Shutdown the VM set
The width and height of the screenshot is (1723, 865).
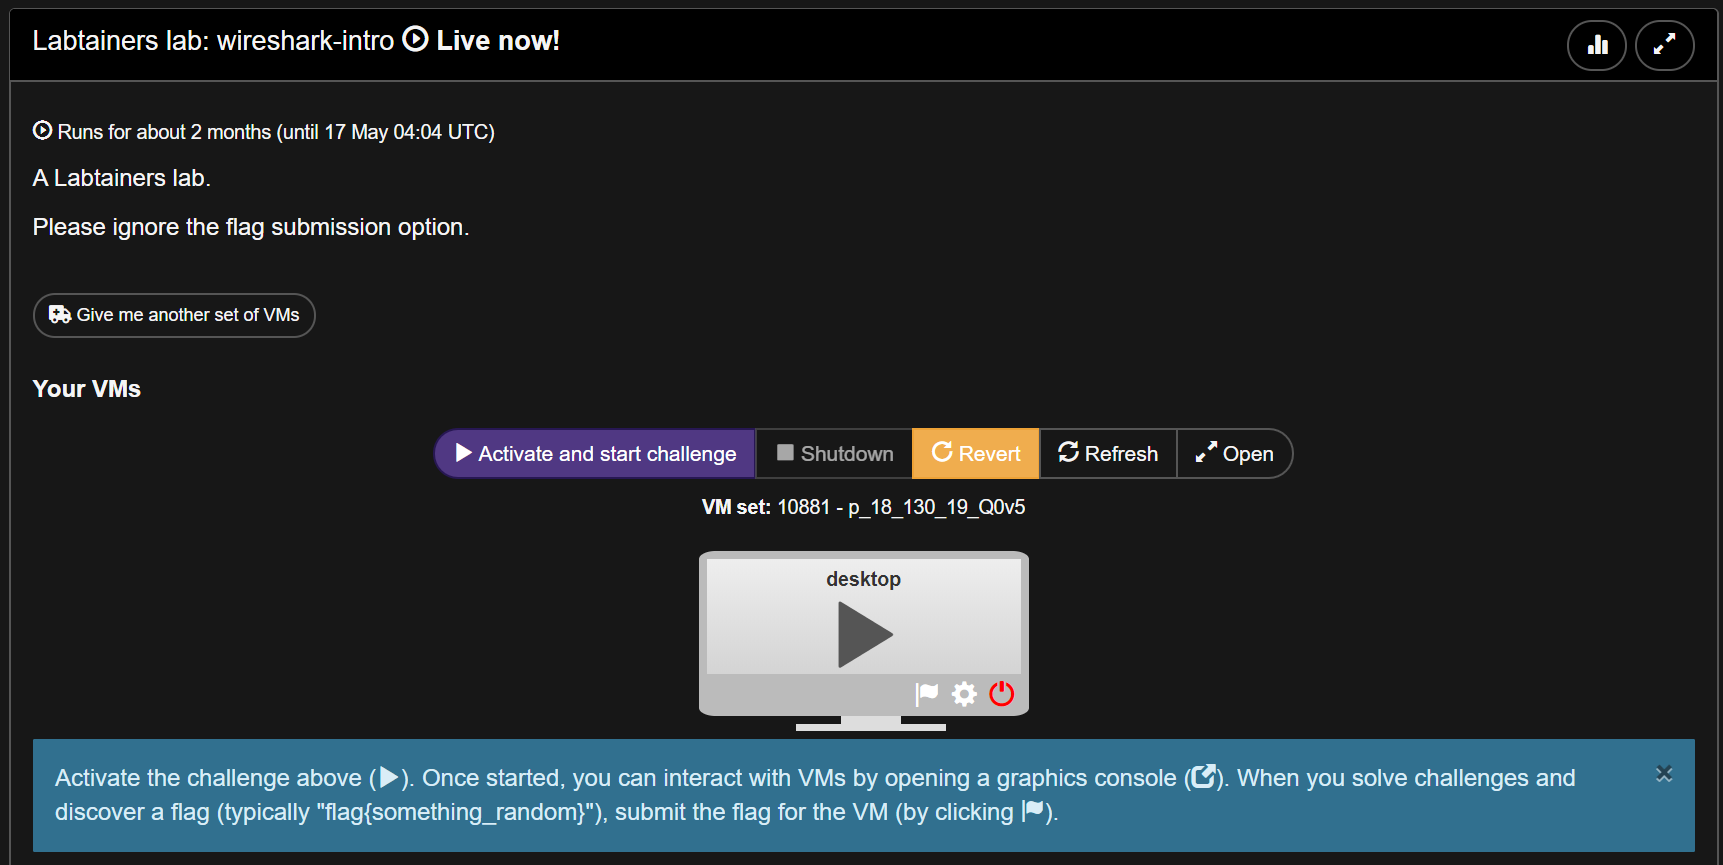click(x=834, y=454)
